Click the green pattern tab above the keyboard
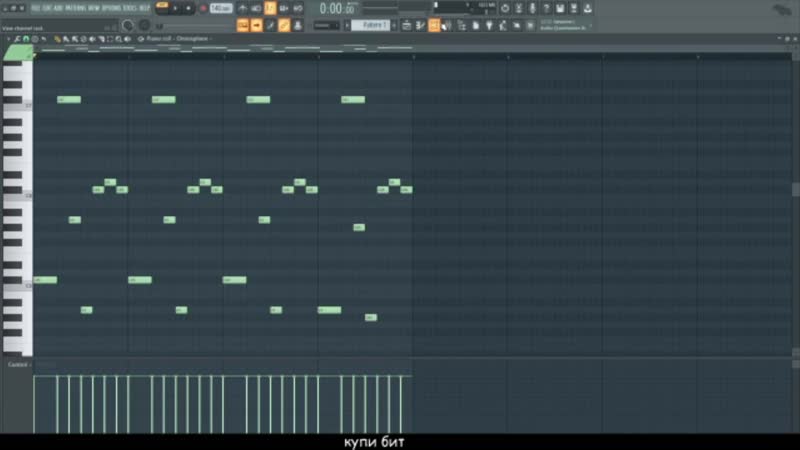Image resolution: width=800 pixels, height=450 pixels. point(18,53)
